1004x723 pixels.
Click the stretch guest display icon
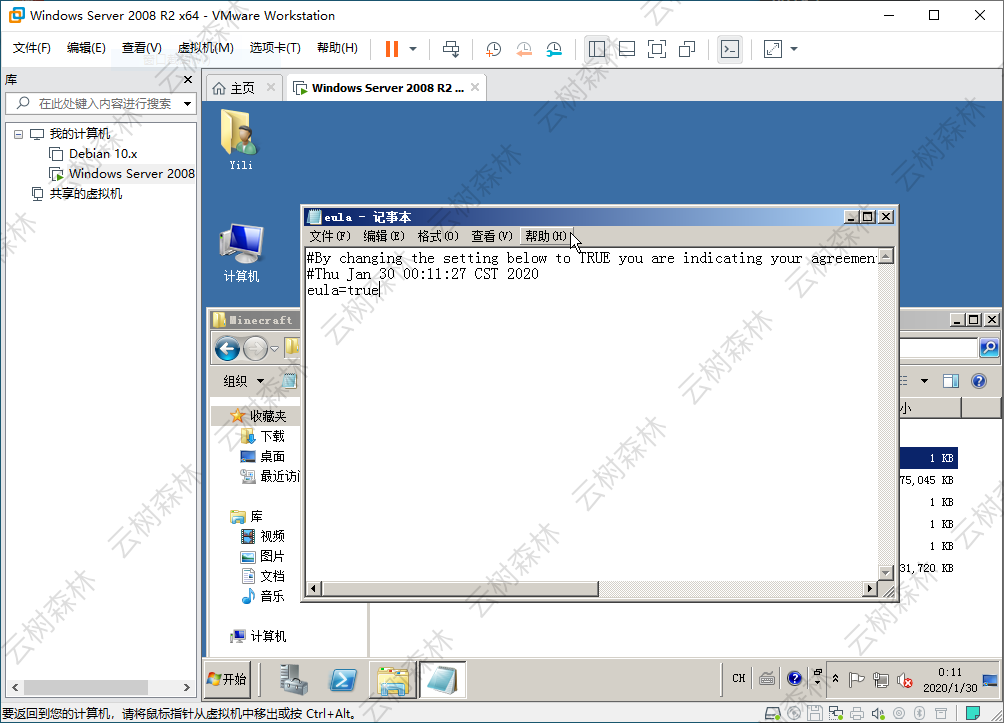click(x=773, y=49)
